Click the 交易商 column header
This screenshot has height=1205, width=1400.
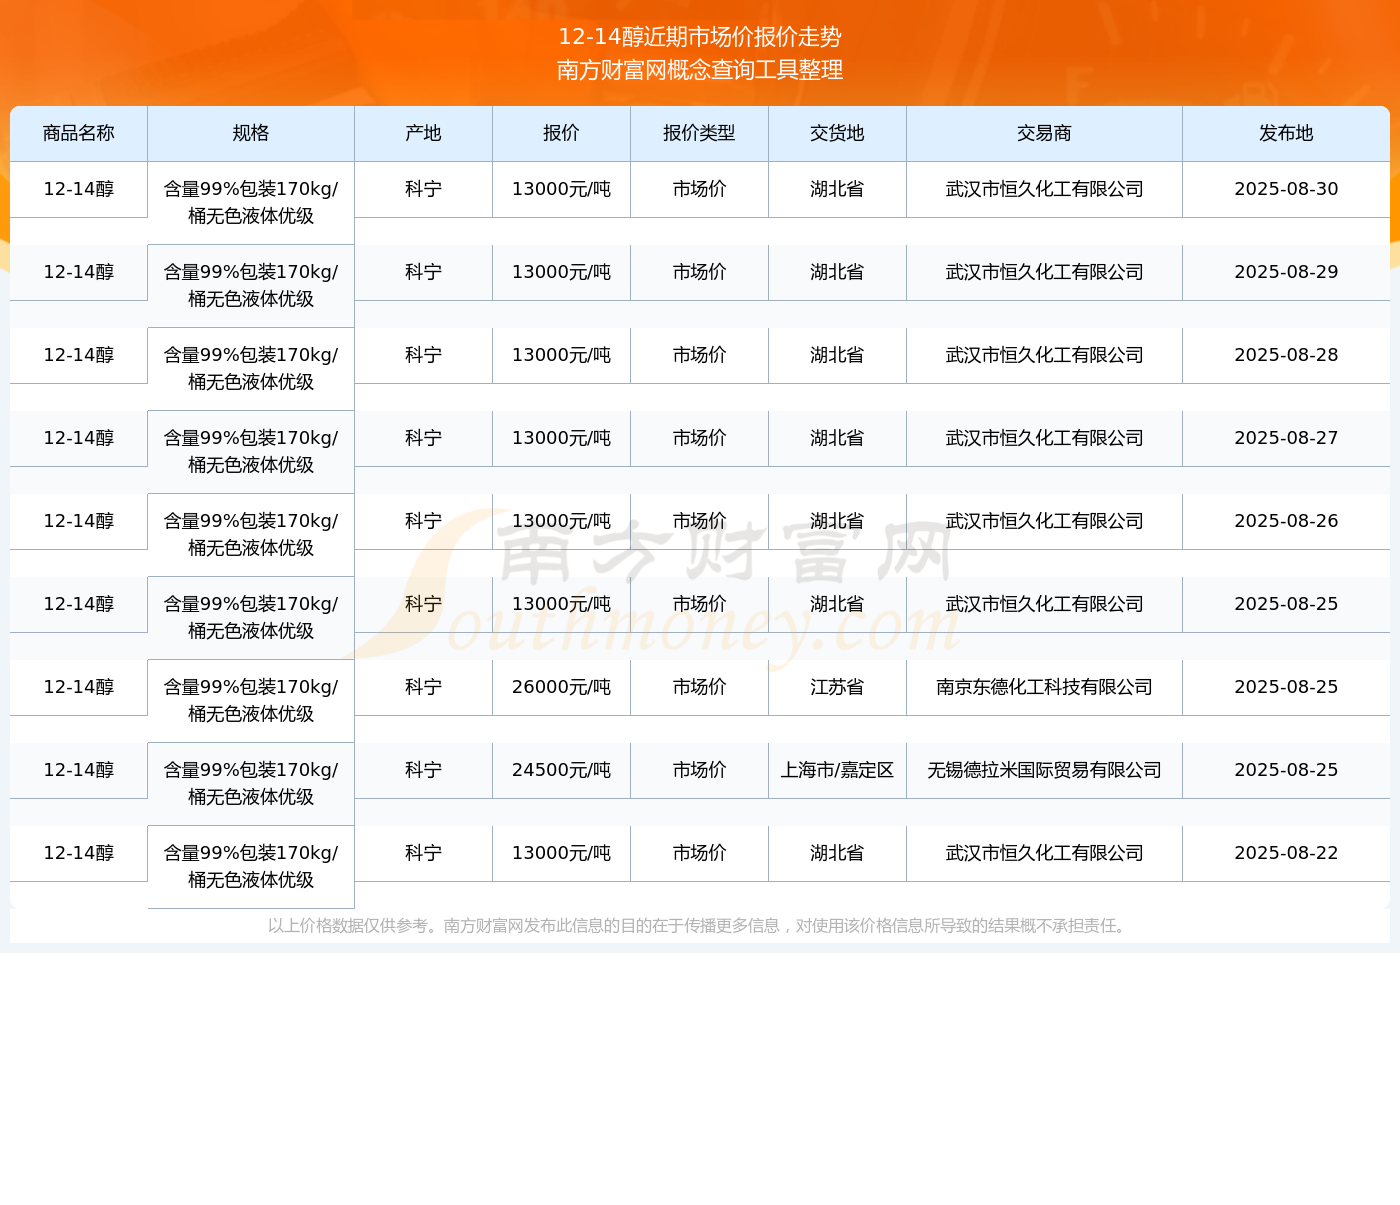click(x=1045, y=133)
